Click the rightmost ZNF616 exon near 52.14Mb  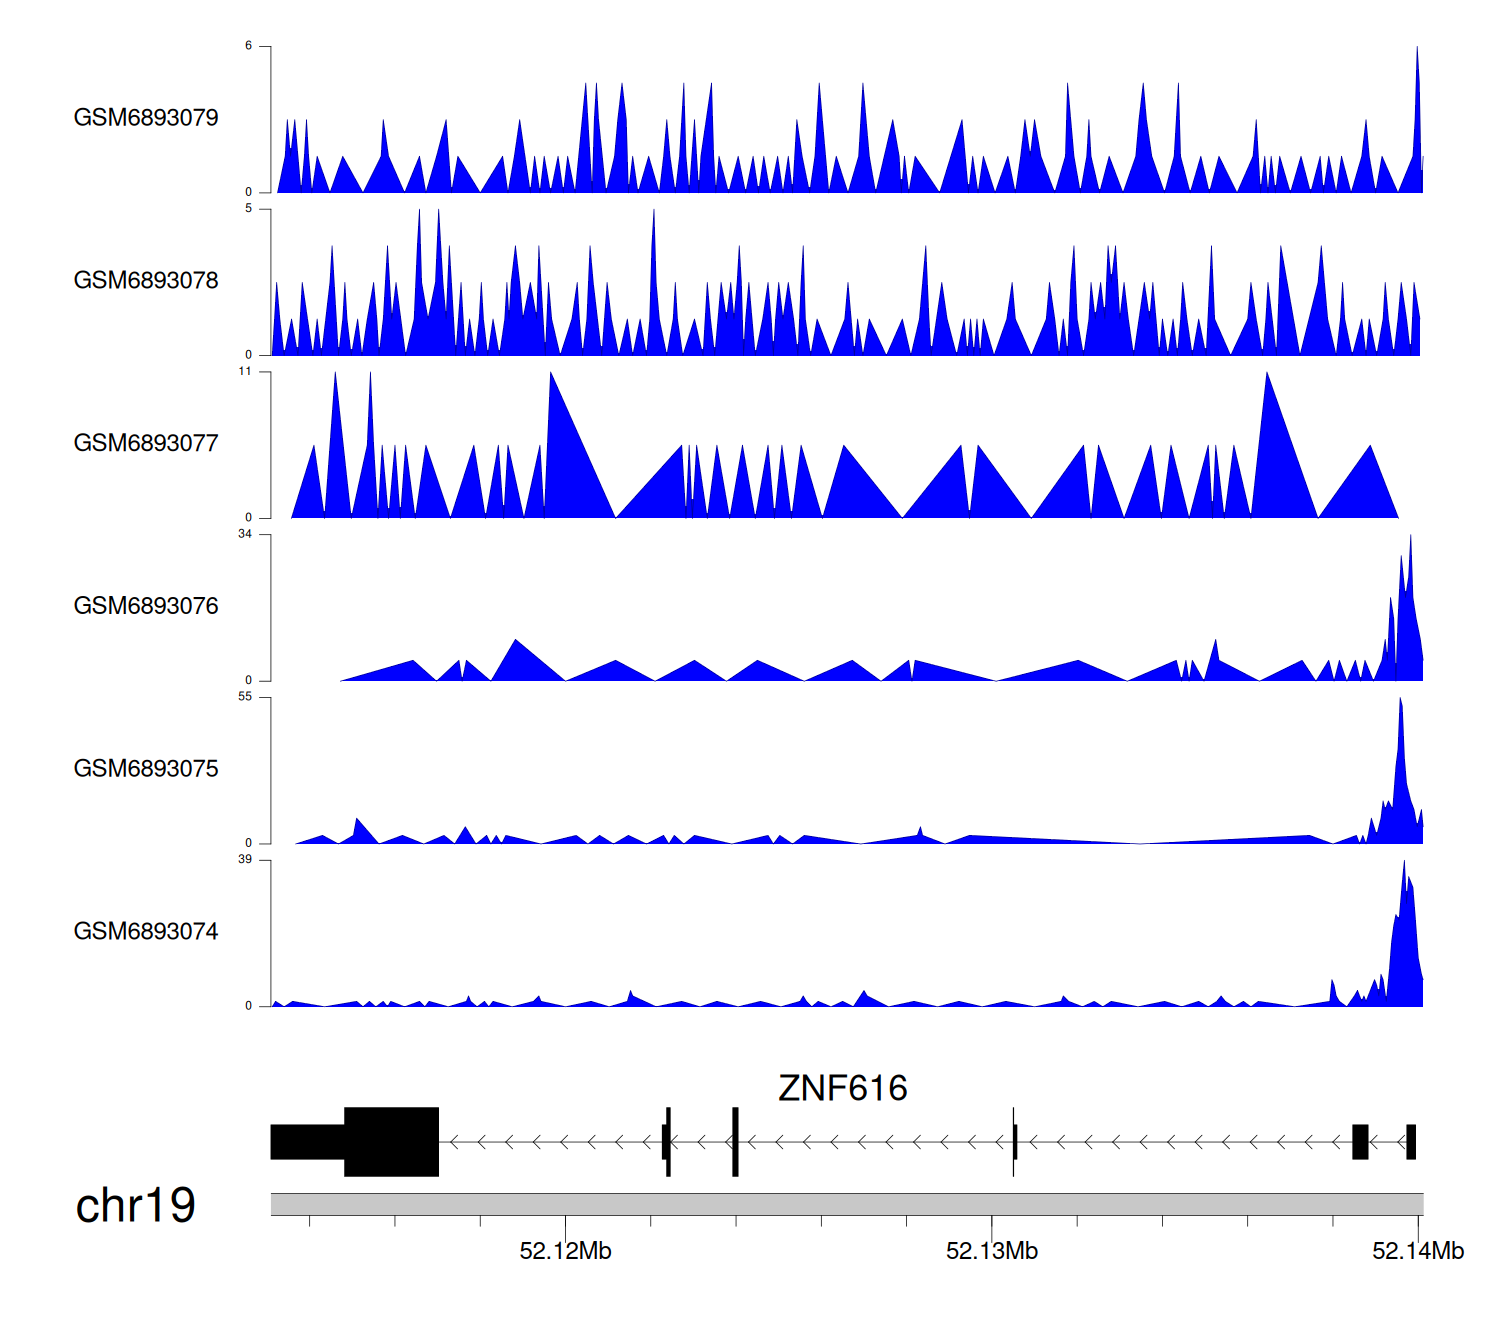(1411, 1142)
